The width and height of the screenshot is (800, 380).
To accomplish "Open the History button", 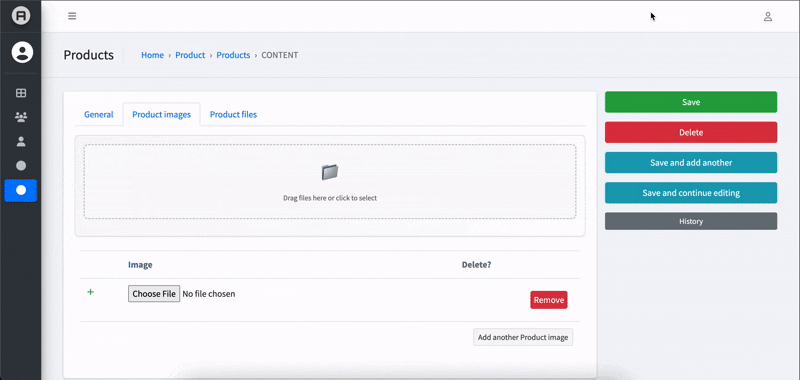I will click(691, 221).
